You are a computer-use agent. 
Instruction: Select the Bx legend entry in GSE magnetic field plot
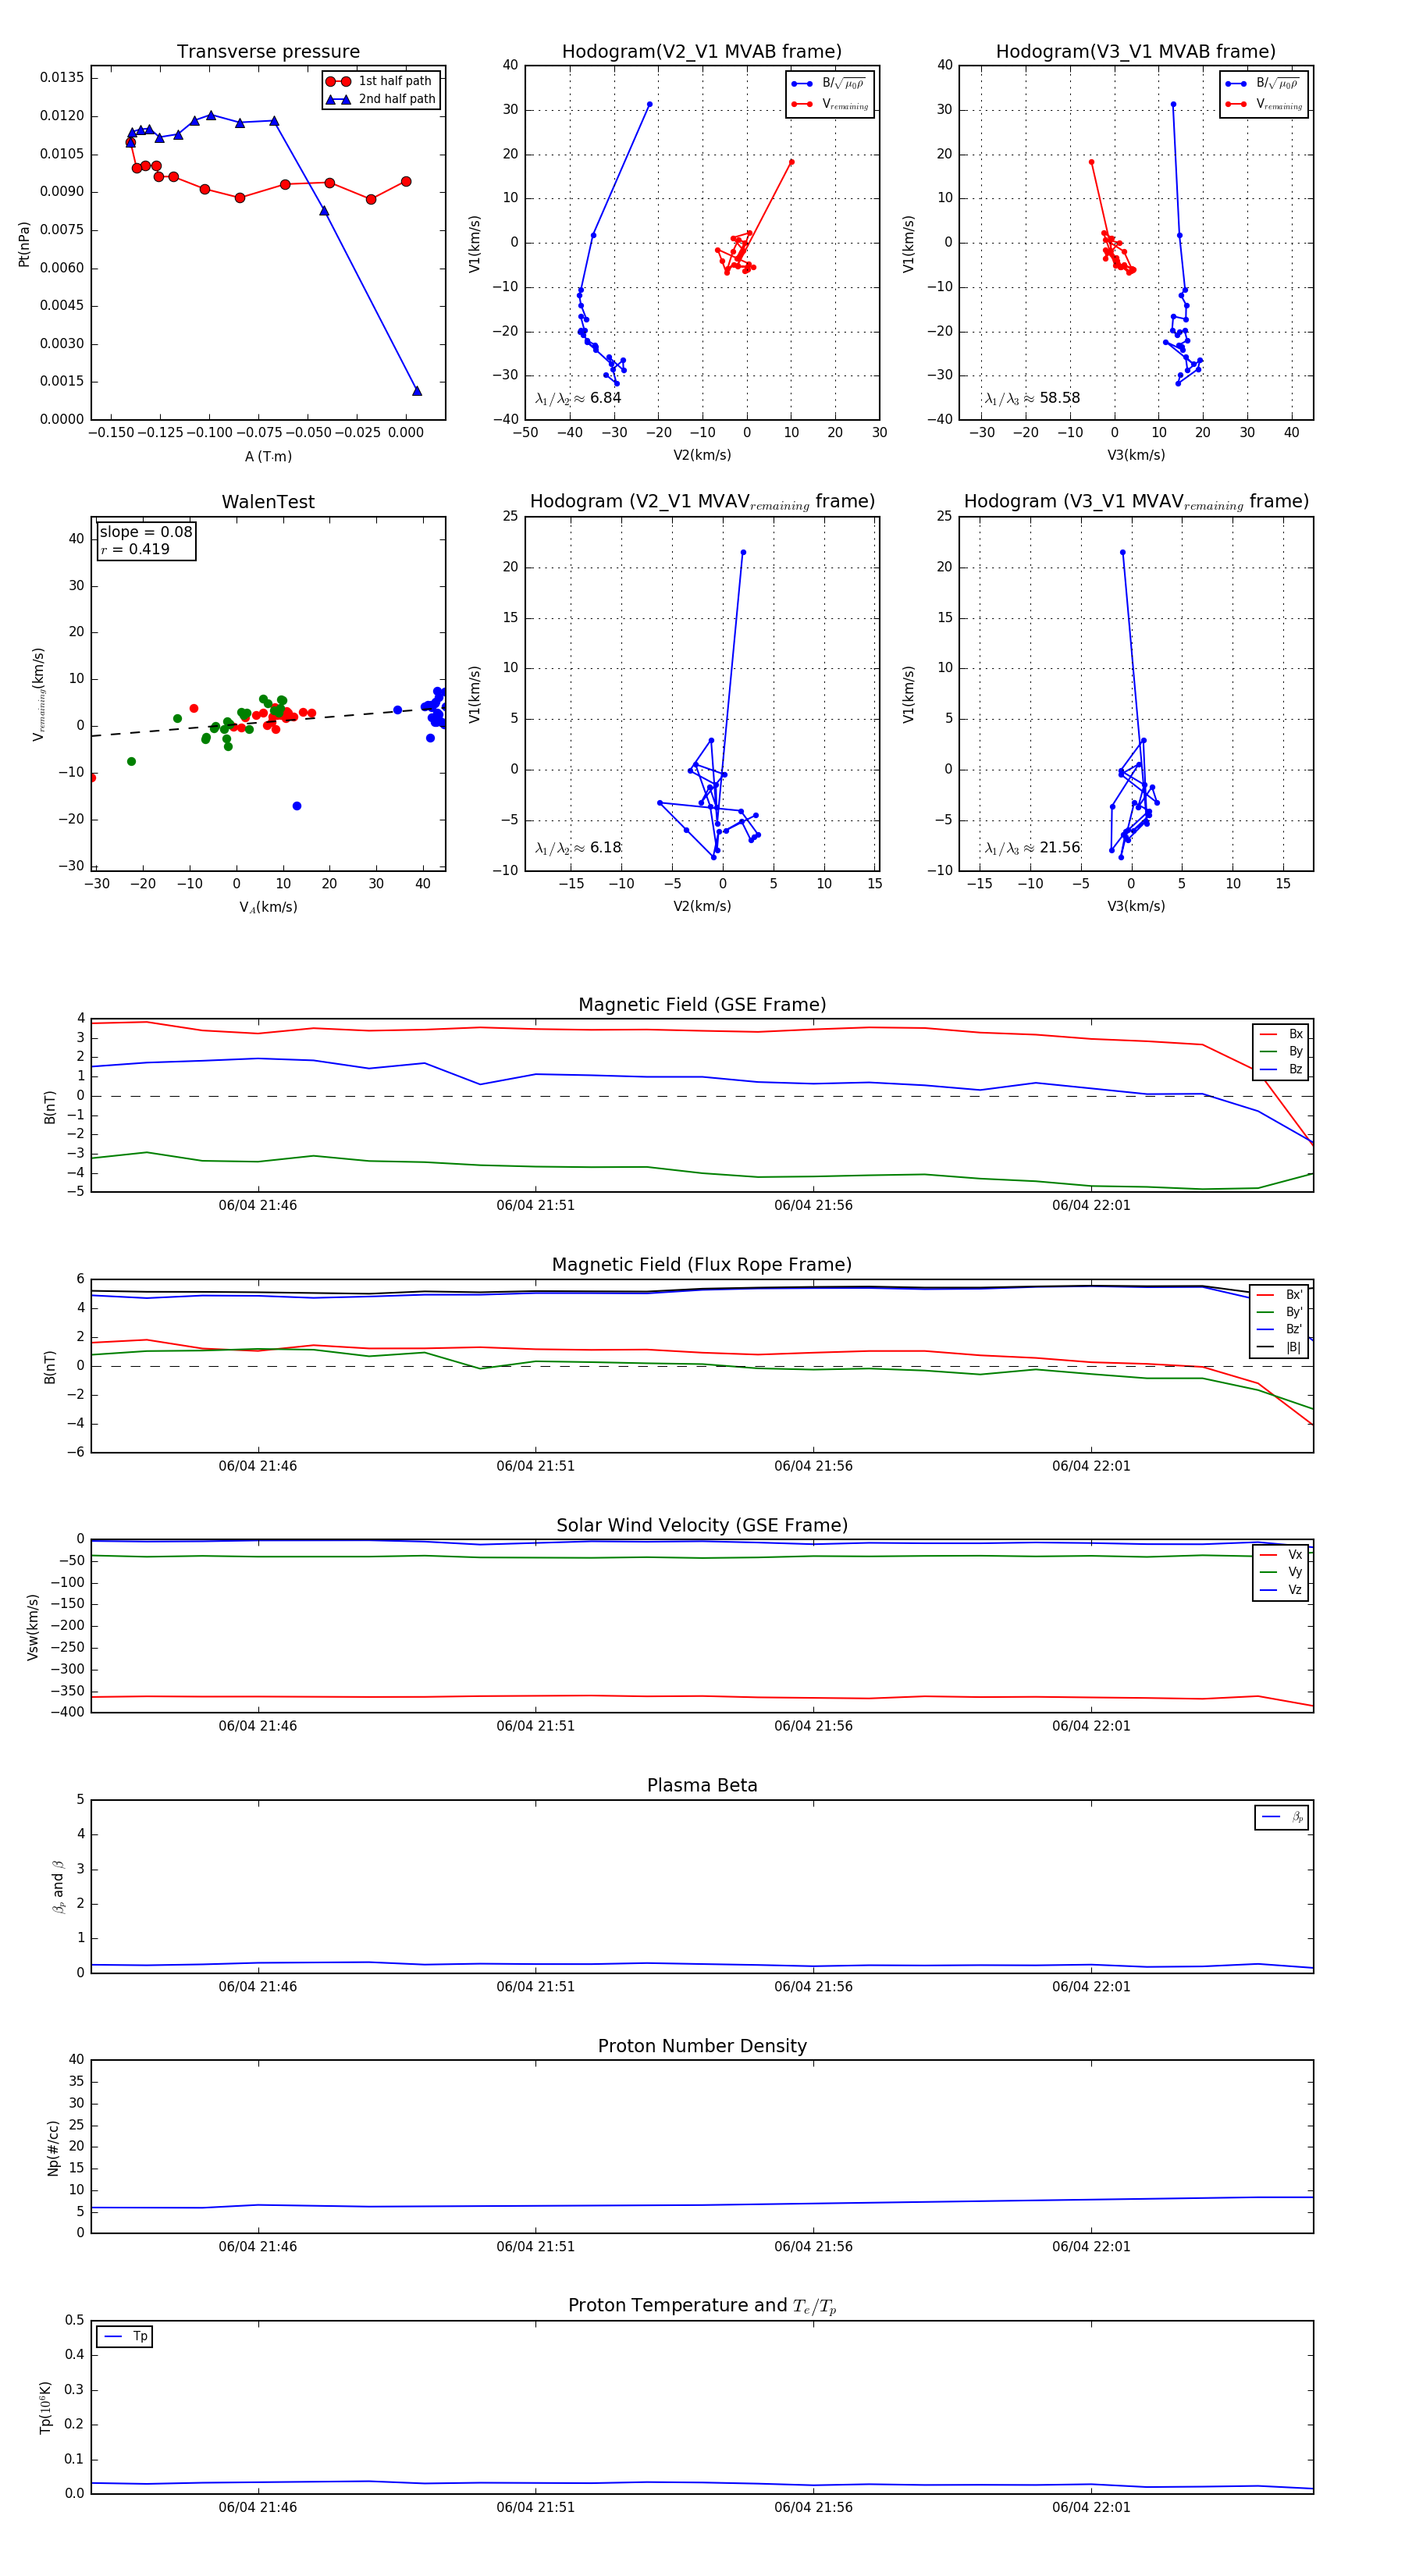click(x=1281, y=1034)
